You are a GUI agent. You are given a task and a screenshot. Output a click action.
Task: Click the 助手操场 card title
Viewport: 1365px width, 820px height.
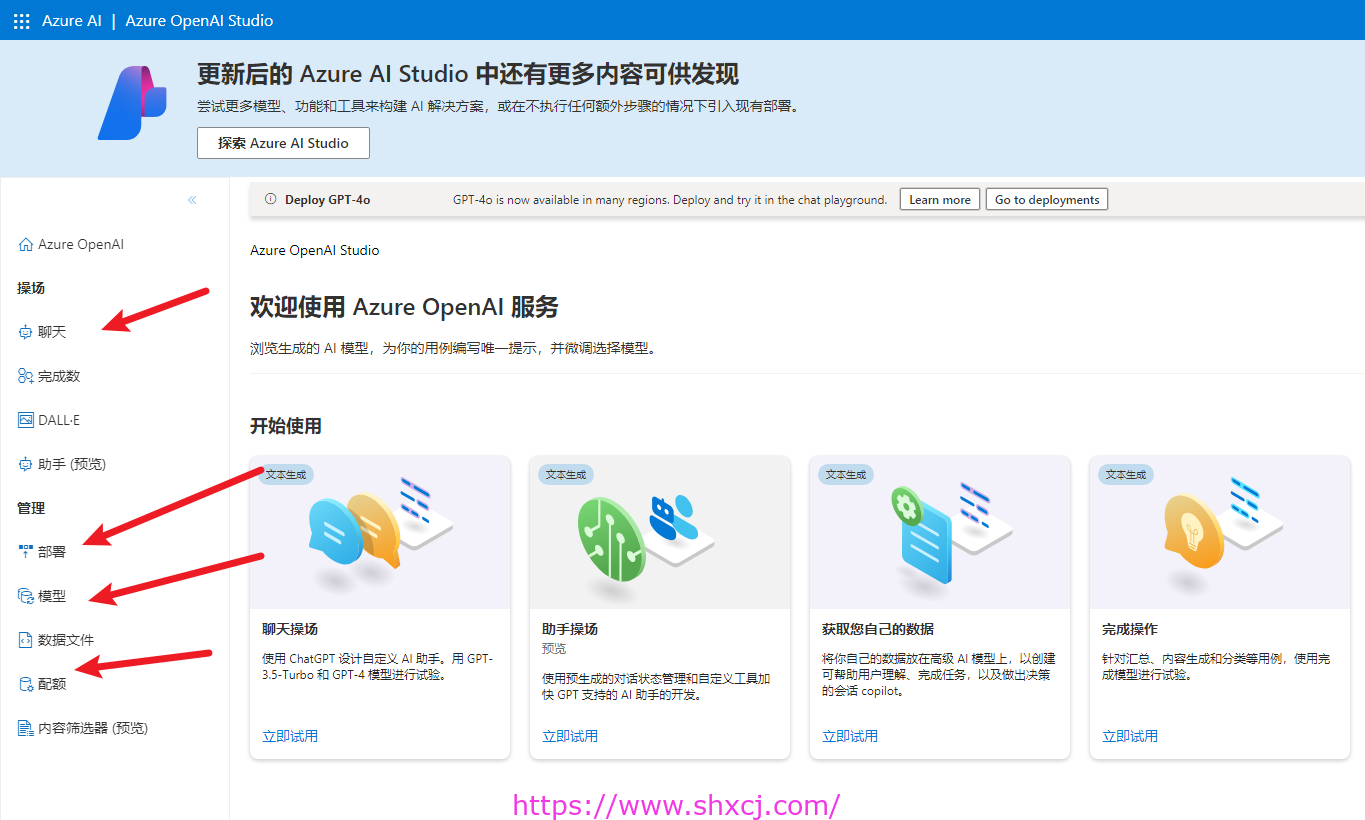tap(570, 629)
